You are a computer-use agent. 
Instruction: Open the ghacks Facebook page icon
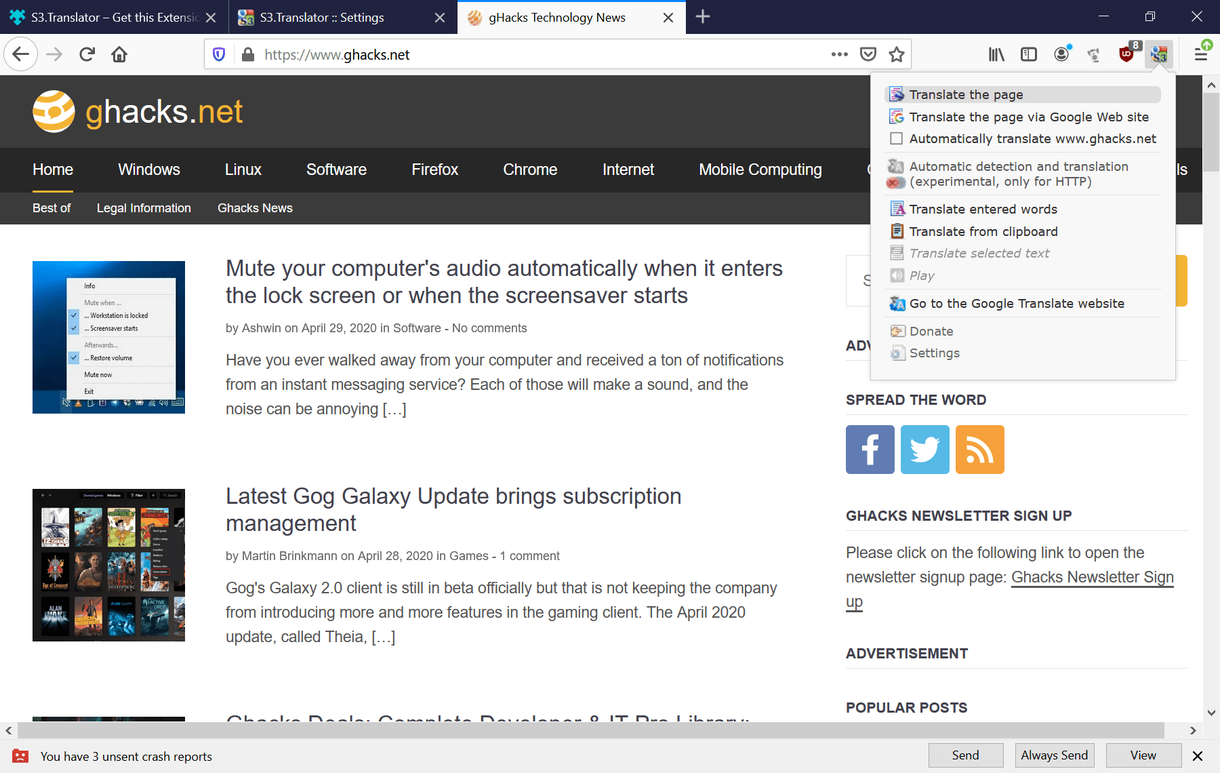pyautogui.click(x=870, y=449)
